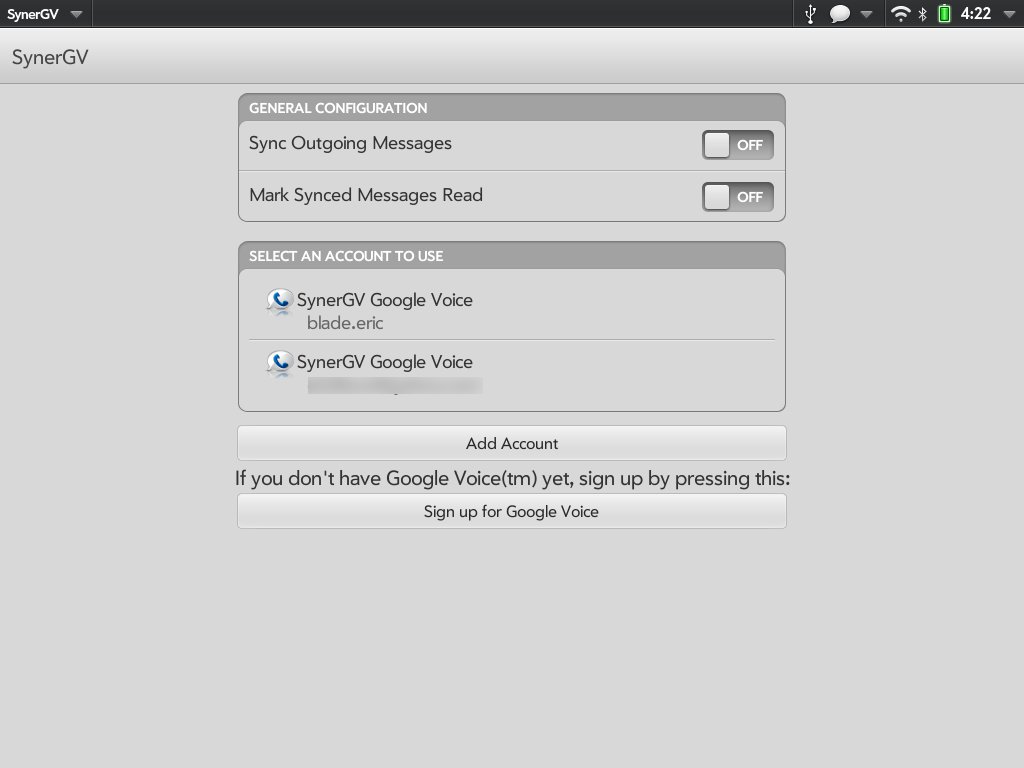Screen dimensions: 1024x768
Task: Click the SynerGV header title
Action: tap(50, 57)
